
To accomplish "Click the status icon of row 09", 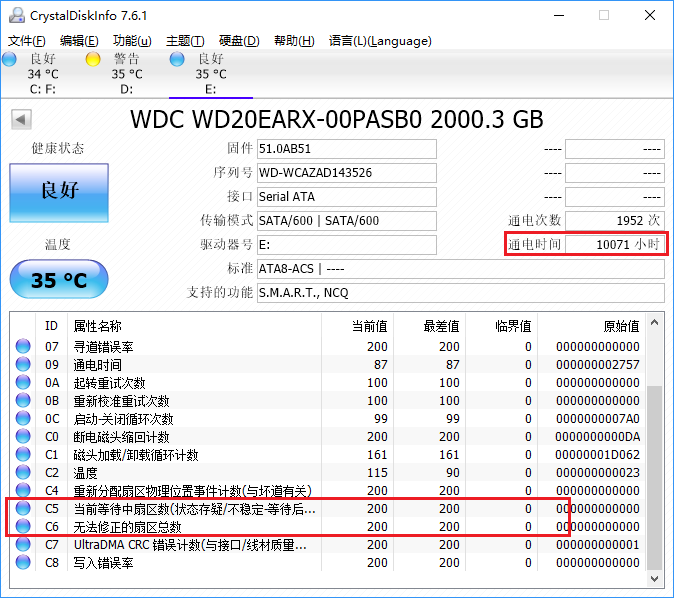I will pyautogui.click(x=23, y=364).
